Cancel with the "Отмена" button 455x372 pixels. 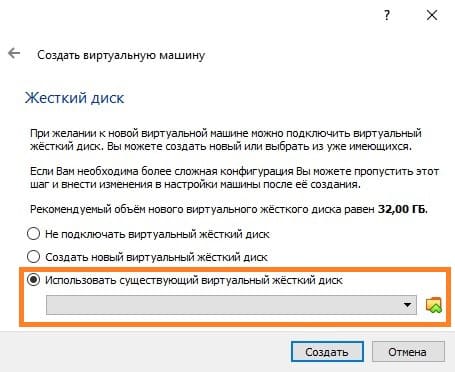(x=408, y=352)
